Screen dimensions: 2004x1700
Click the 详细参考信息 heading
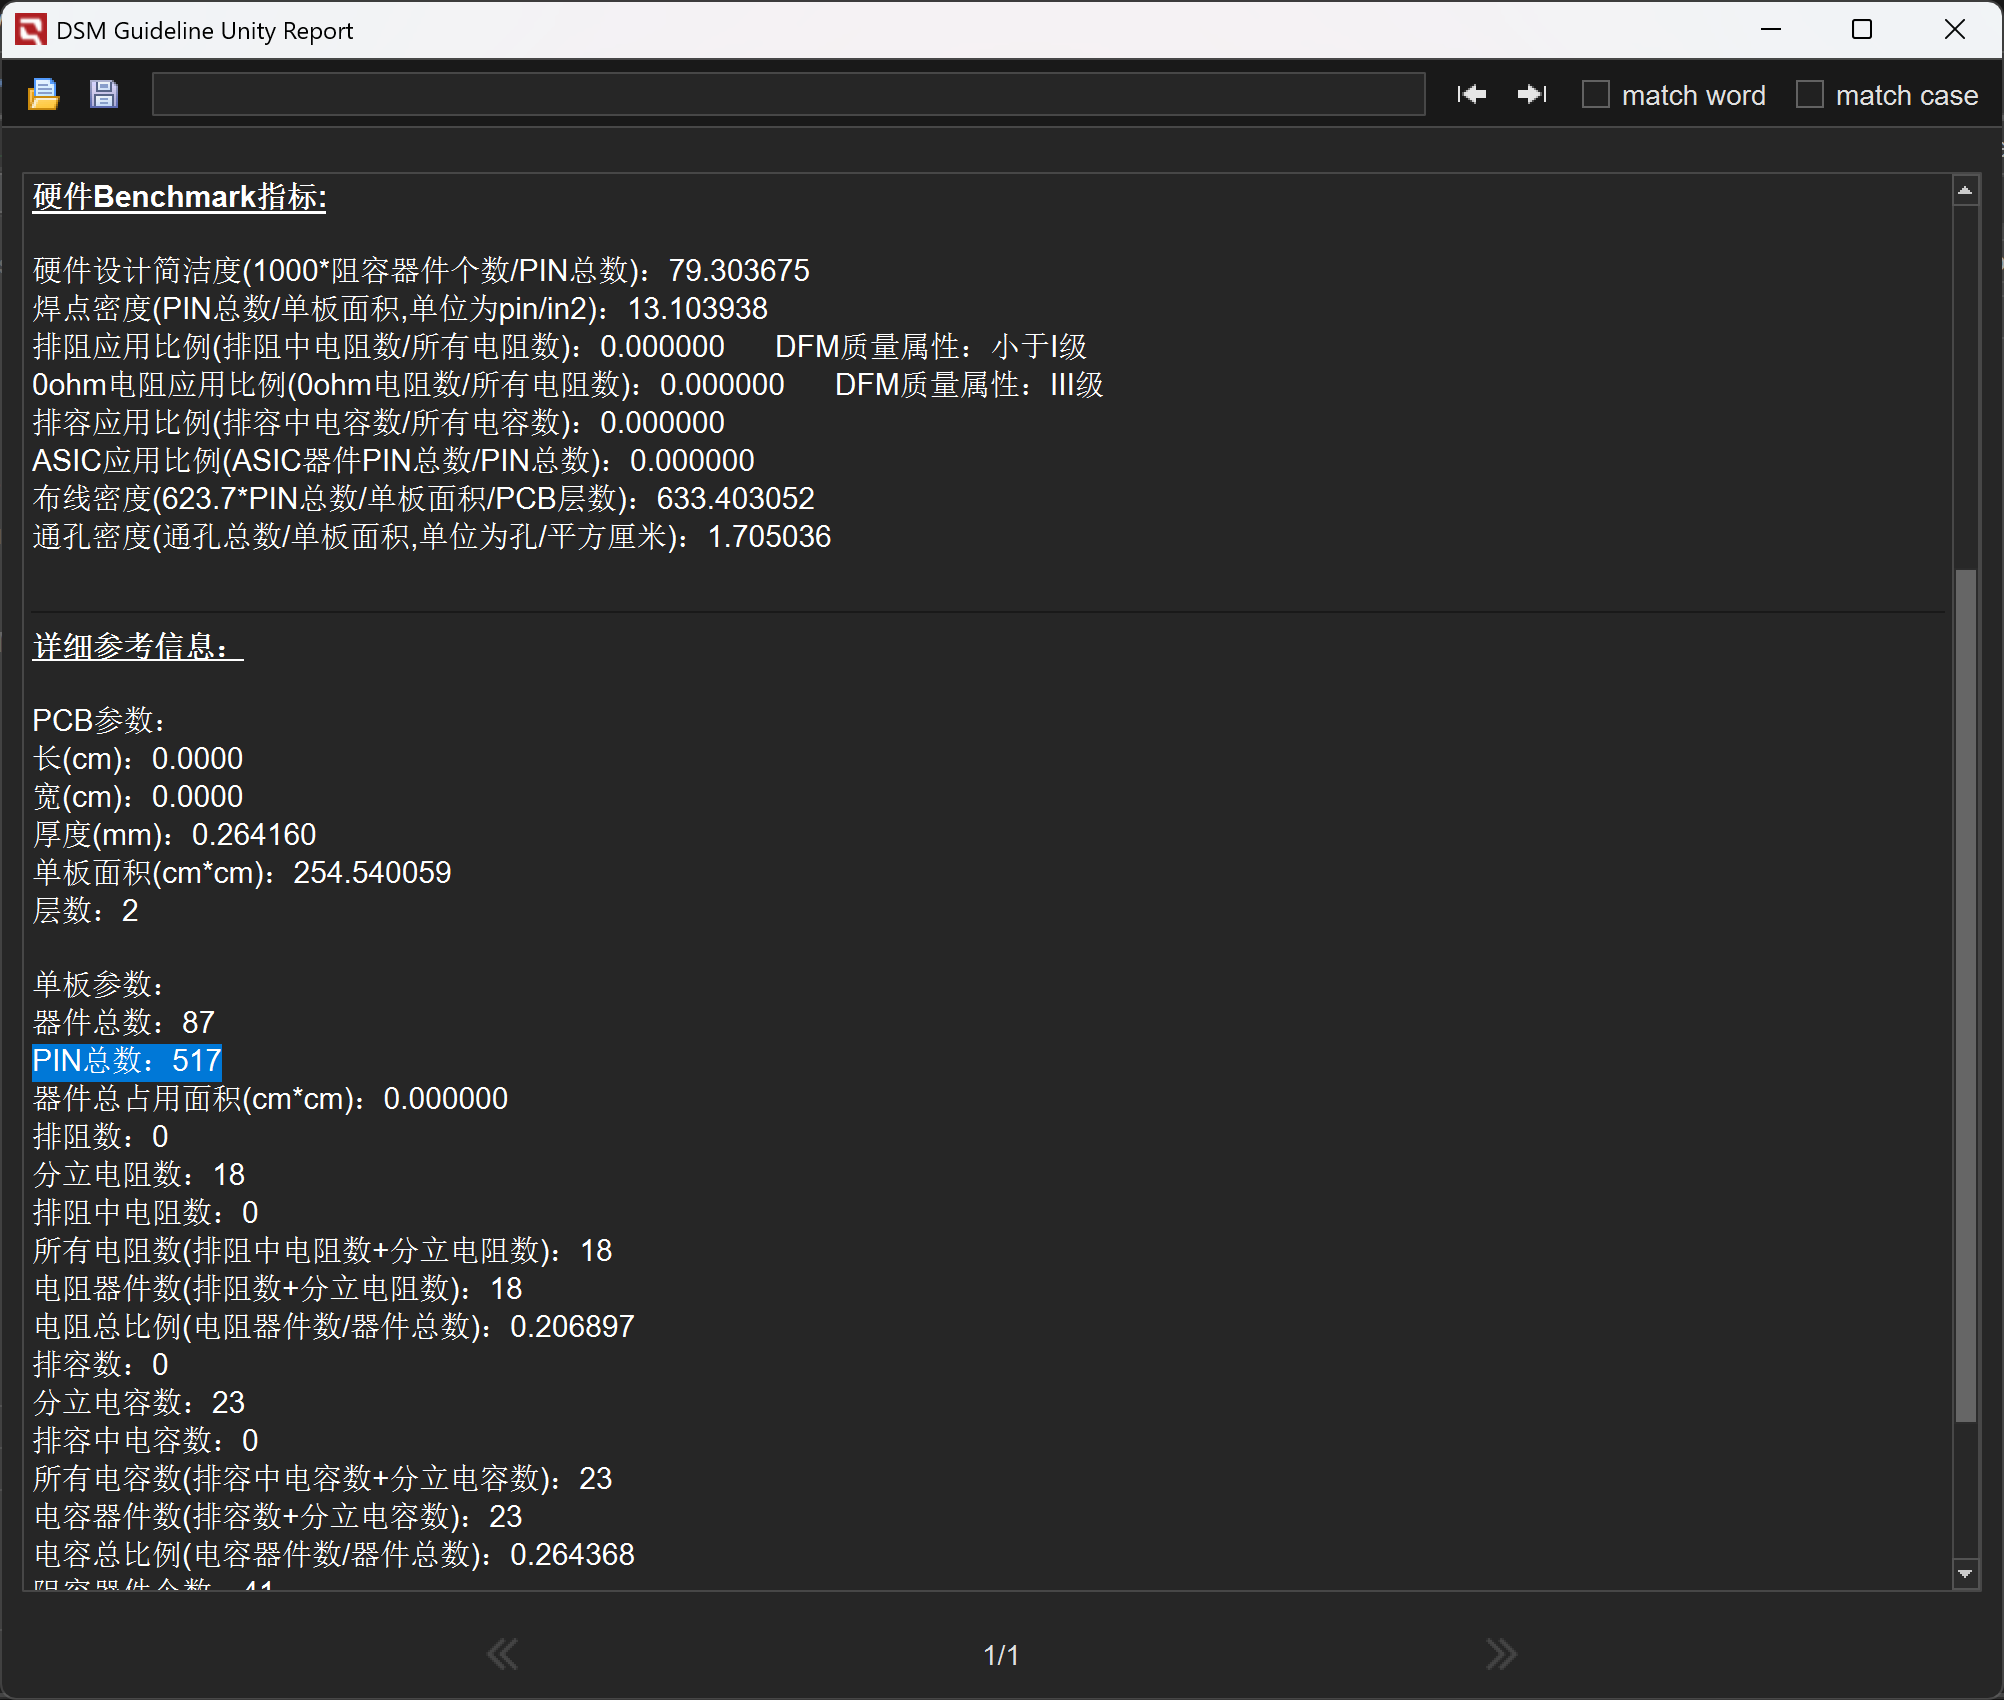click(x=138, y=646)
